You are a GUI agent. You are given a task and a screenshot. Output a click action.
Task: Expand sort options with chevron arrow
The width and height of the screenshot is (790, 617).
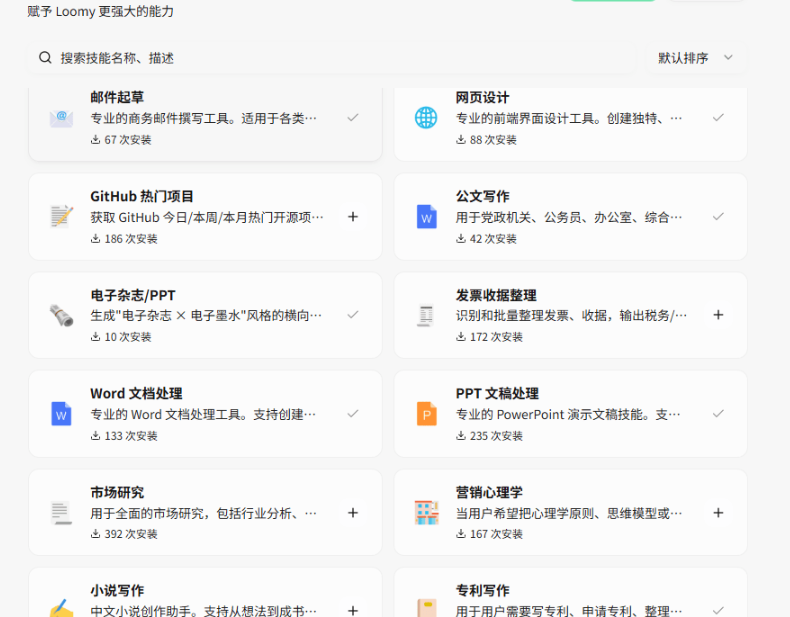[x=728, y=57]
